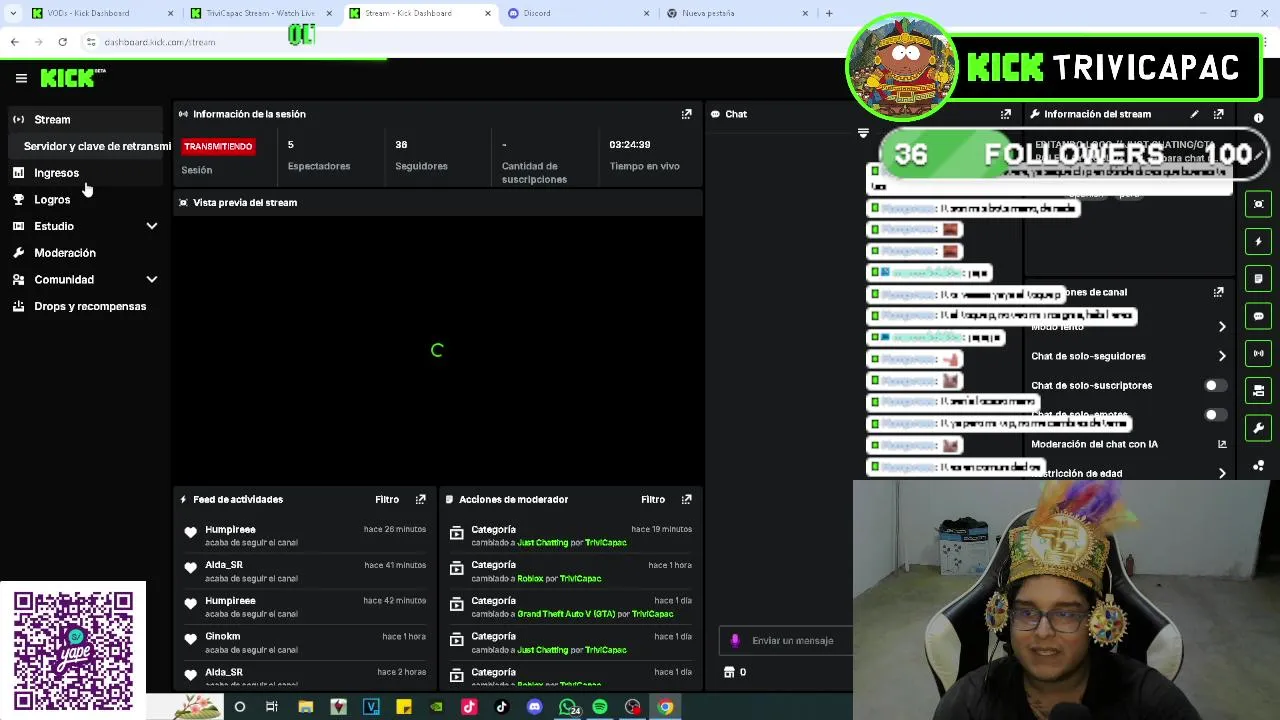Click the screenshot frame icon in right rail
The image size is (1280, 720).
[x=1259, y=204]
